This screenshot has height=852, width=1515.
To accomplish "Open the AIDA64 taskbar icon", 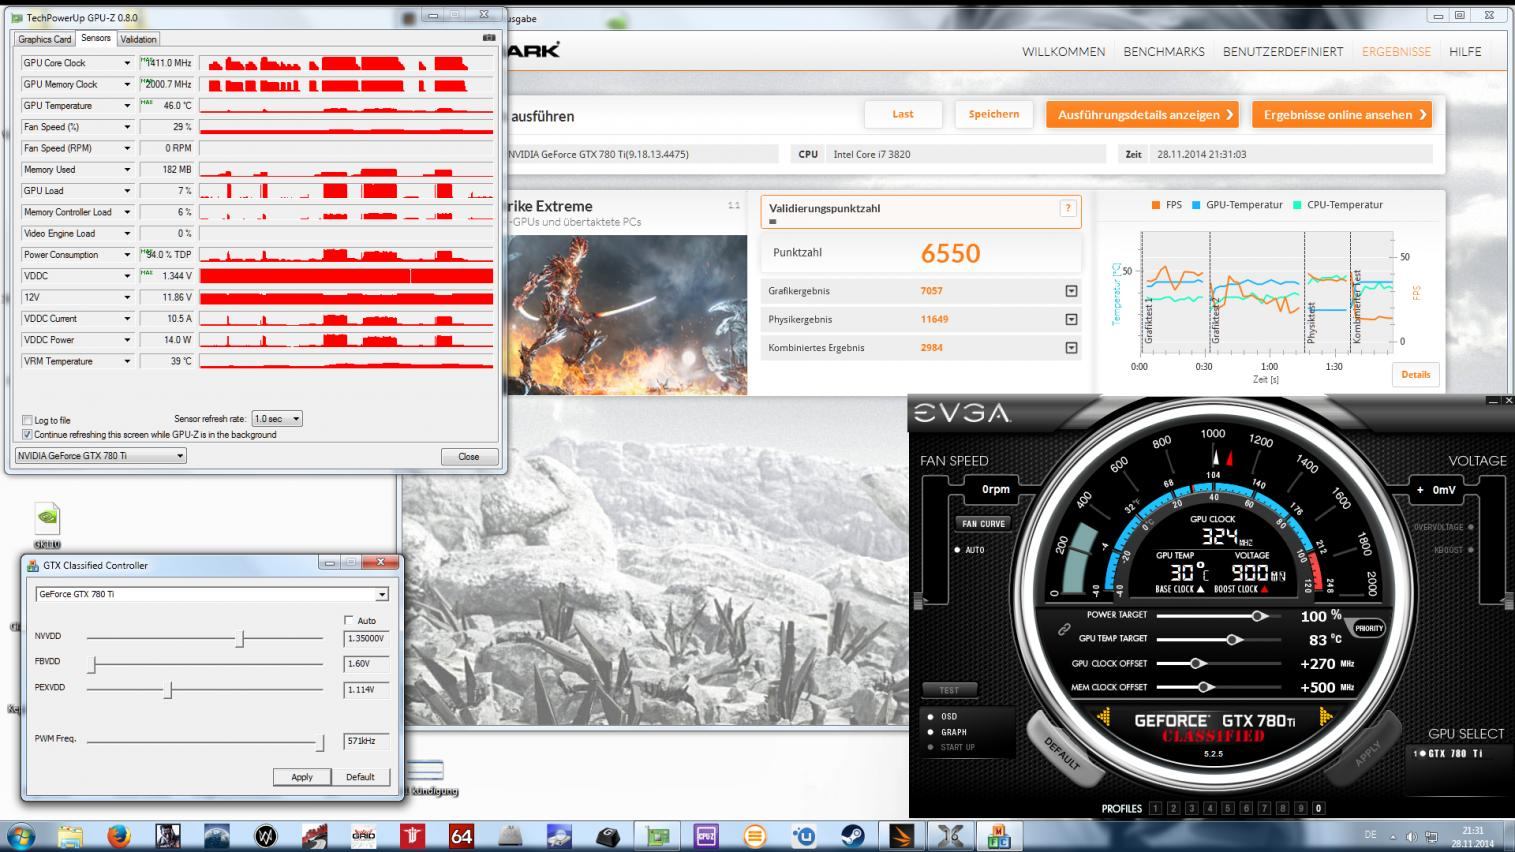I will coord(461,835).
